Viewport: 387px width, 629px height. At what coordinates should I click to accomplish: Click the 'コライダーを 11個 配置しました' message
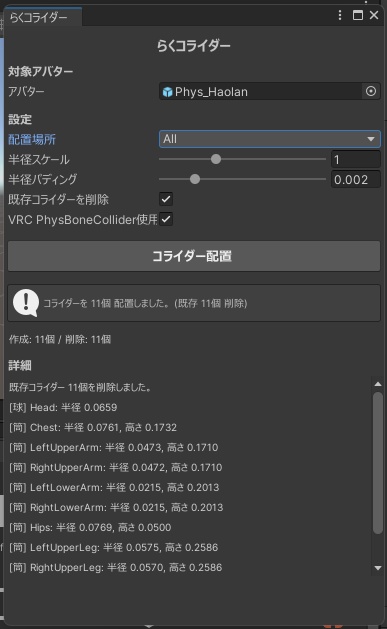click(x=145, y=303)
